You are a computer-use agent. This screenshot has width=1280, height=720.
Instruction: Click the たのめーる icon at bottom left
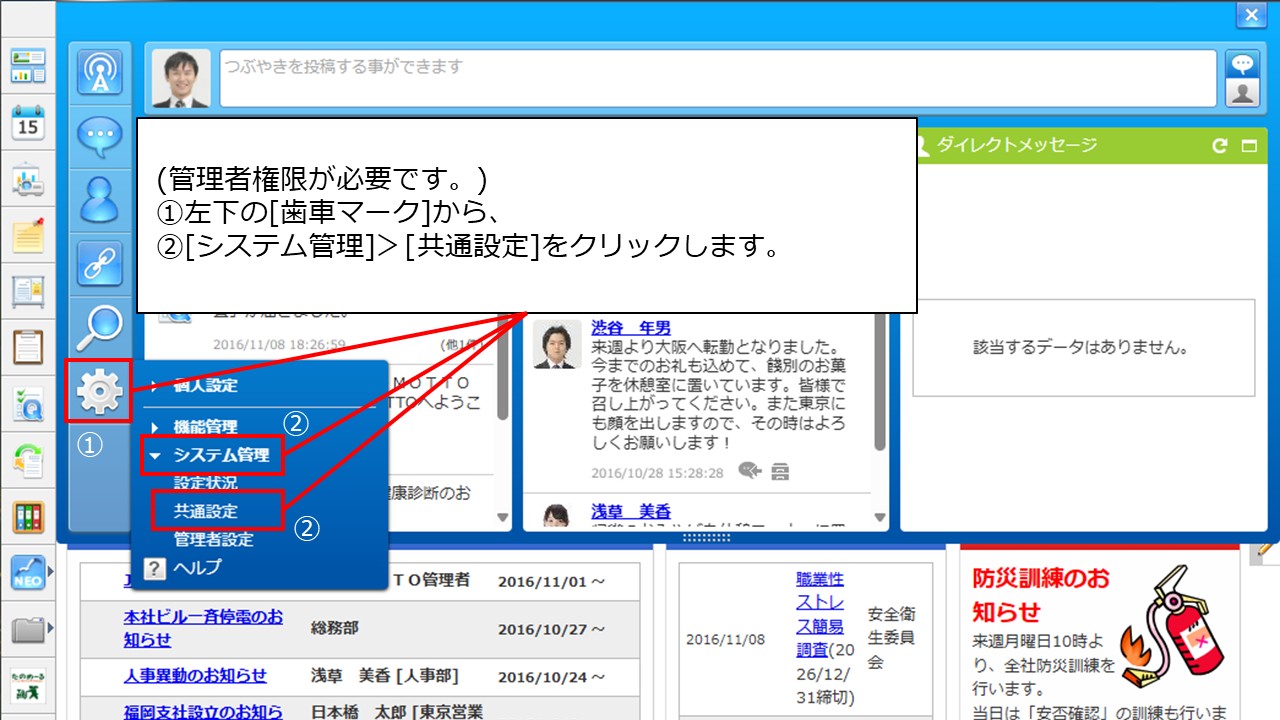click(x=29, y=688)
